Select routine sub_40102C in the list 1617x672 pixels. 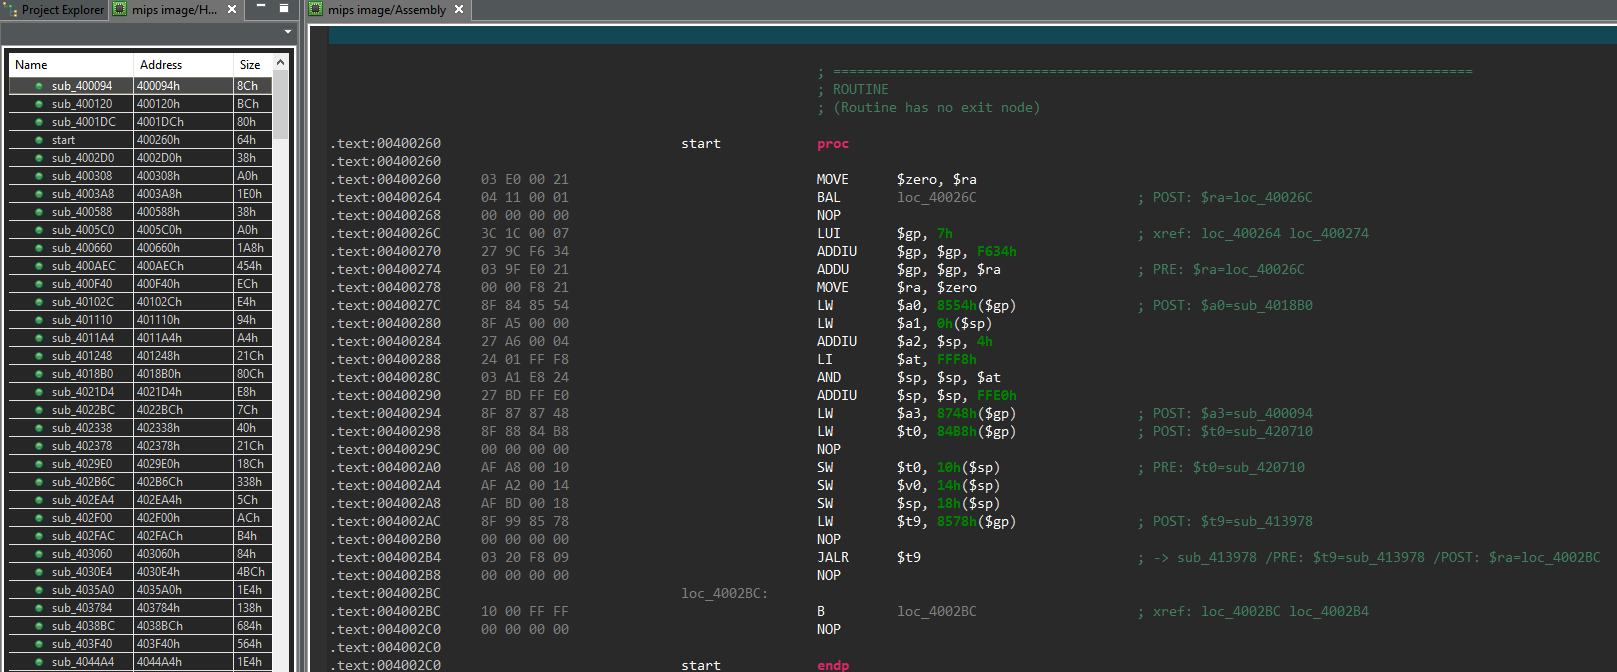[x=140, y=302]
